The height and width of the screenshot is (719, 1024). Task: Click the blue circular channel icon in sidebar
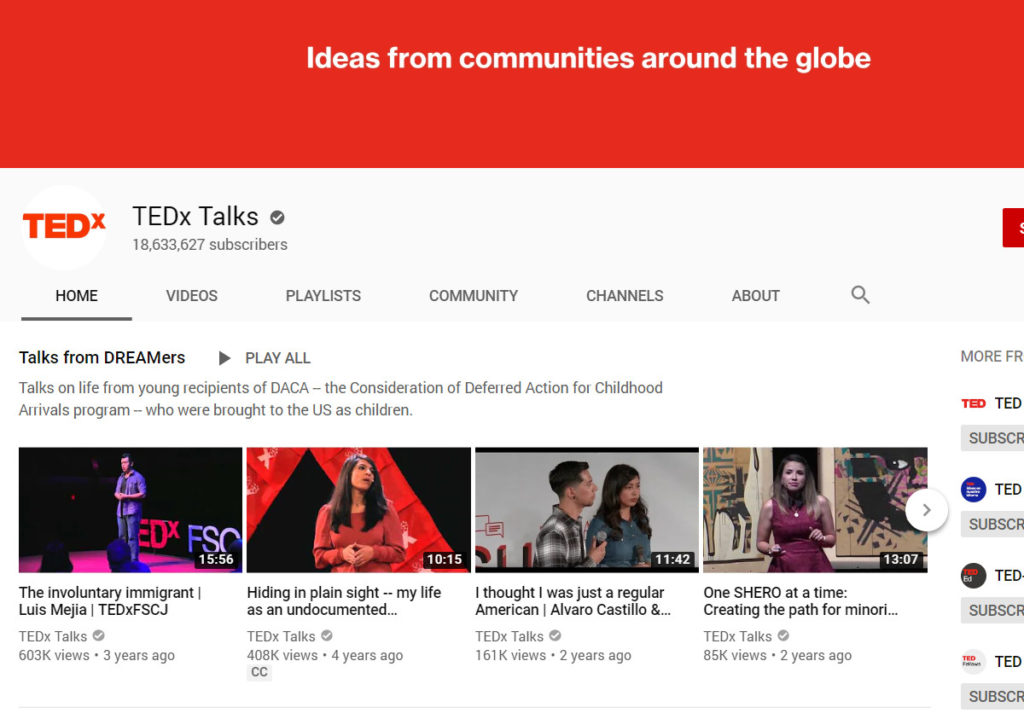click(973, 489)
